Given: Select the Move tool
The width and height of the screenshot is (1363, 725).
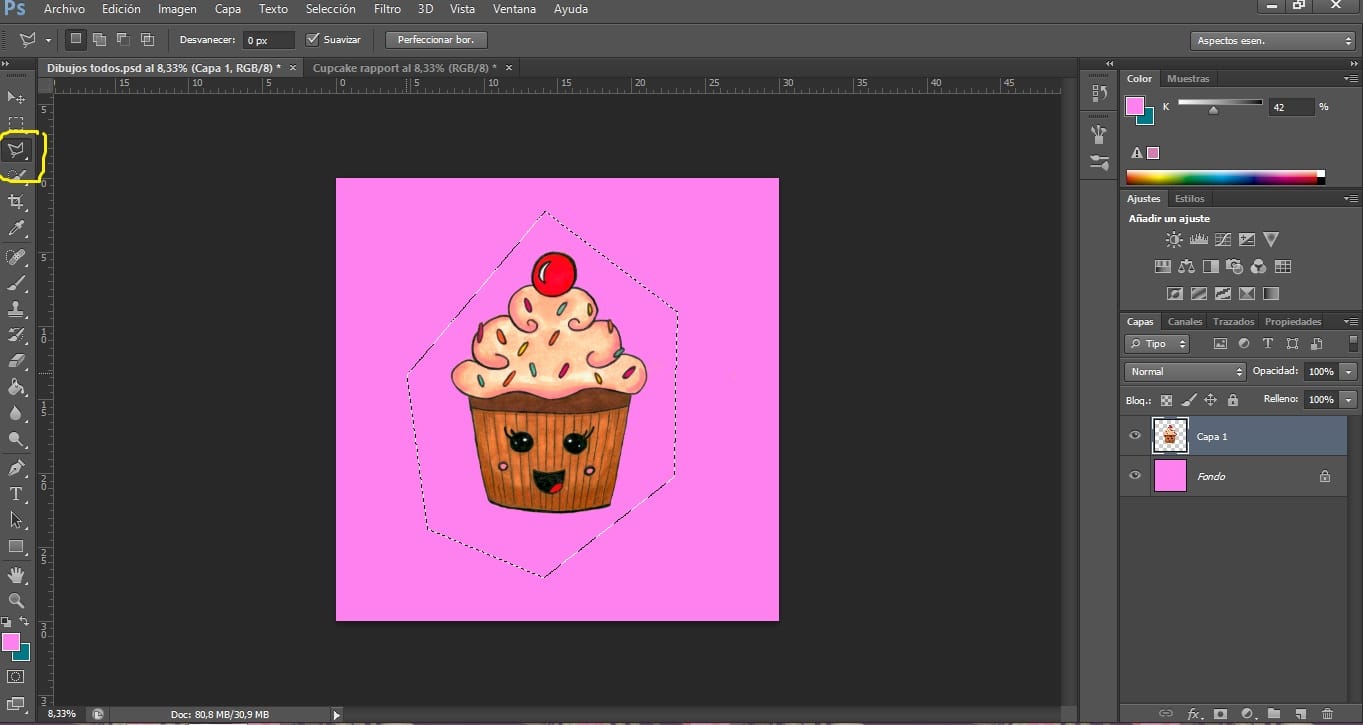Looking at the screenshot, I should (16, 97).
